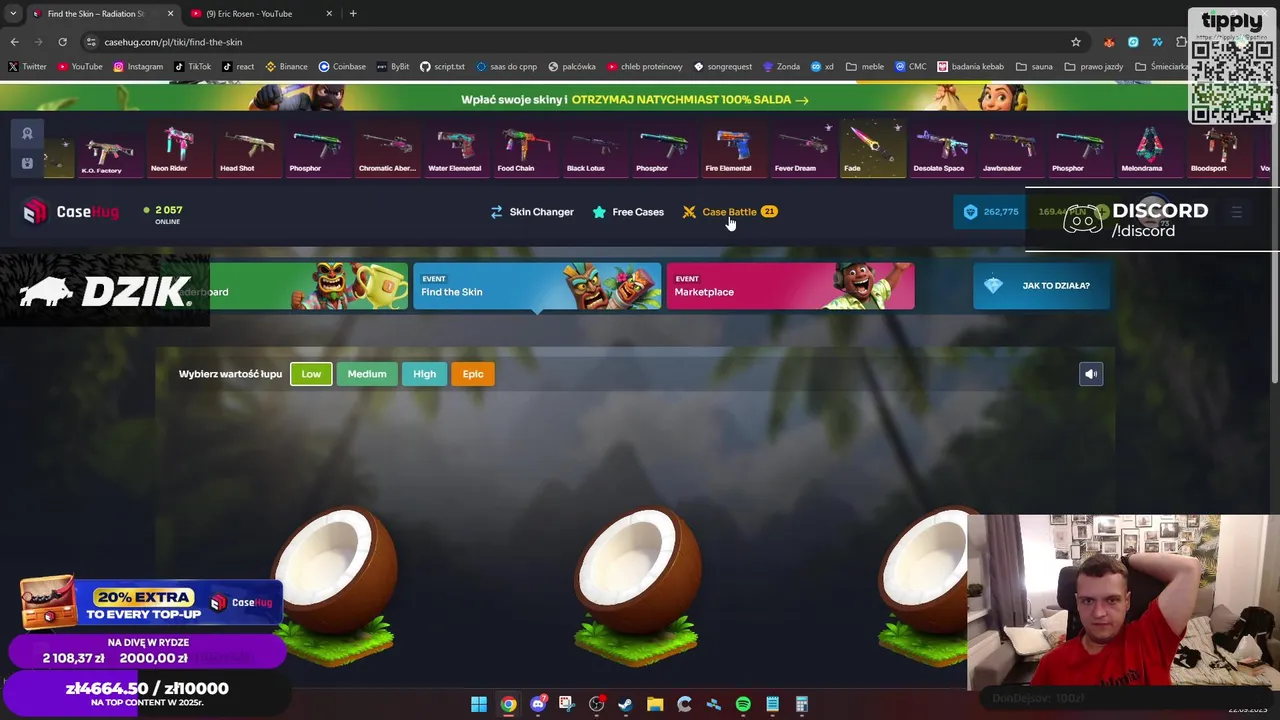1280x720 pixels.
Task: Select Medium loot value
Action: point(367,374)
